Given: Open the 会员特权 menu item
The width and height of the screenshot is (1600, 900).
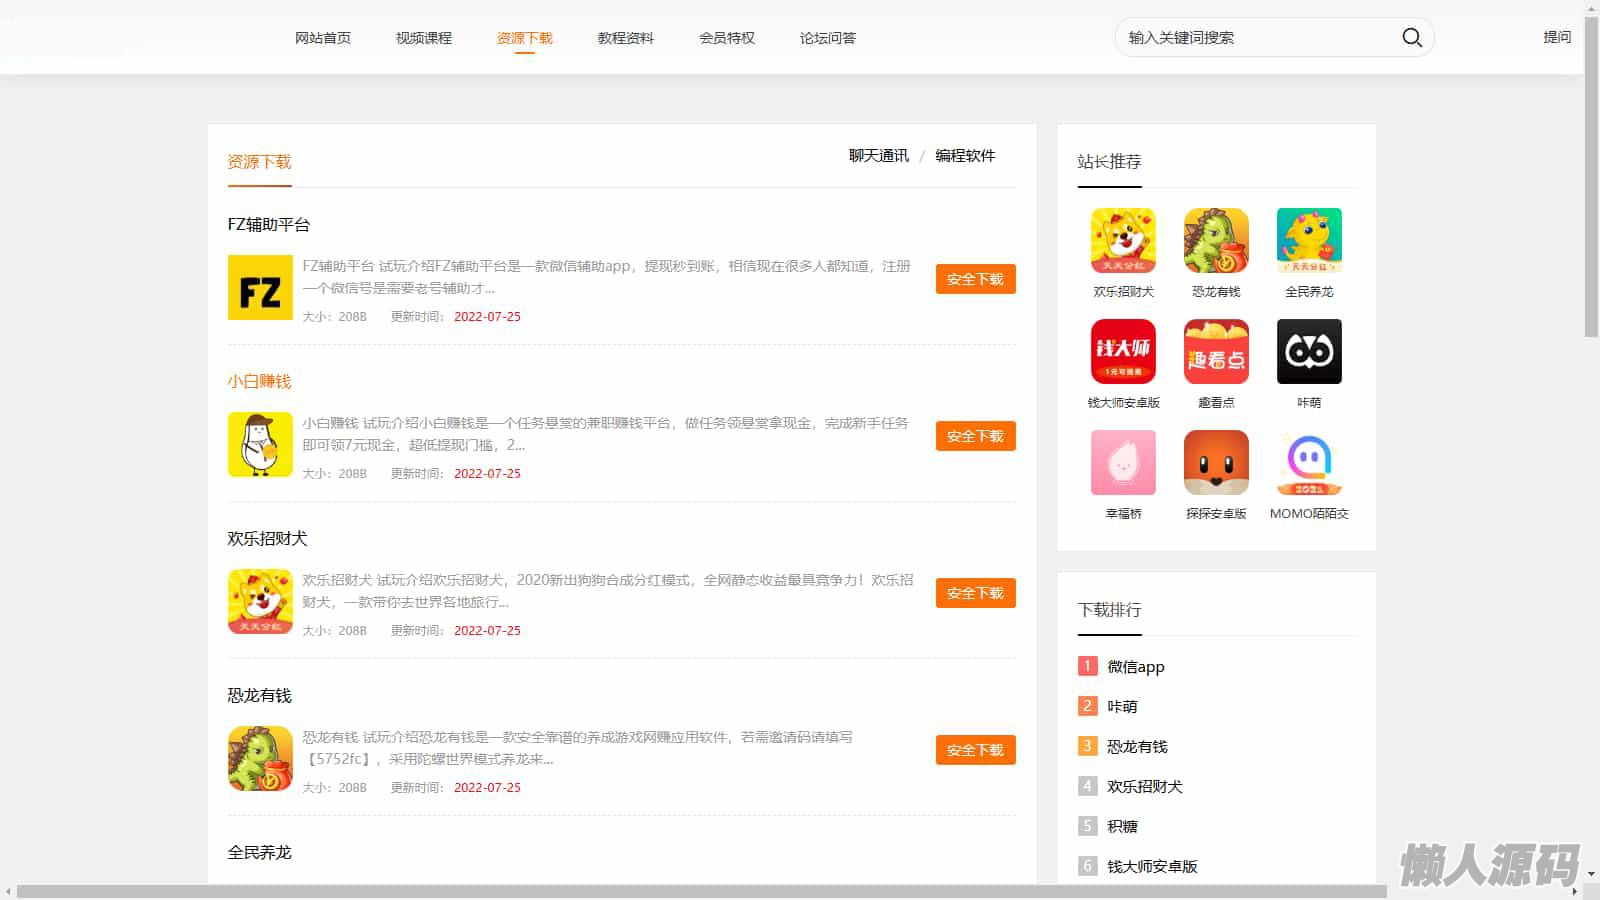Looking at the screenshot, I should [x=727, y=38].
